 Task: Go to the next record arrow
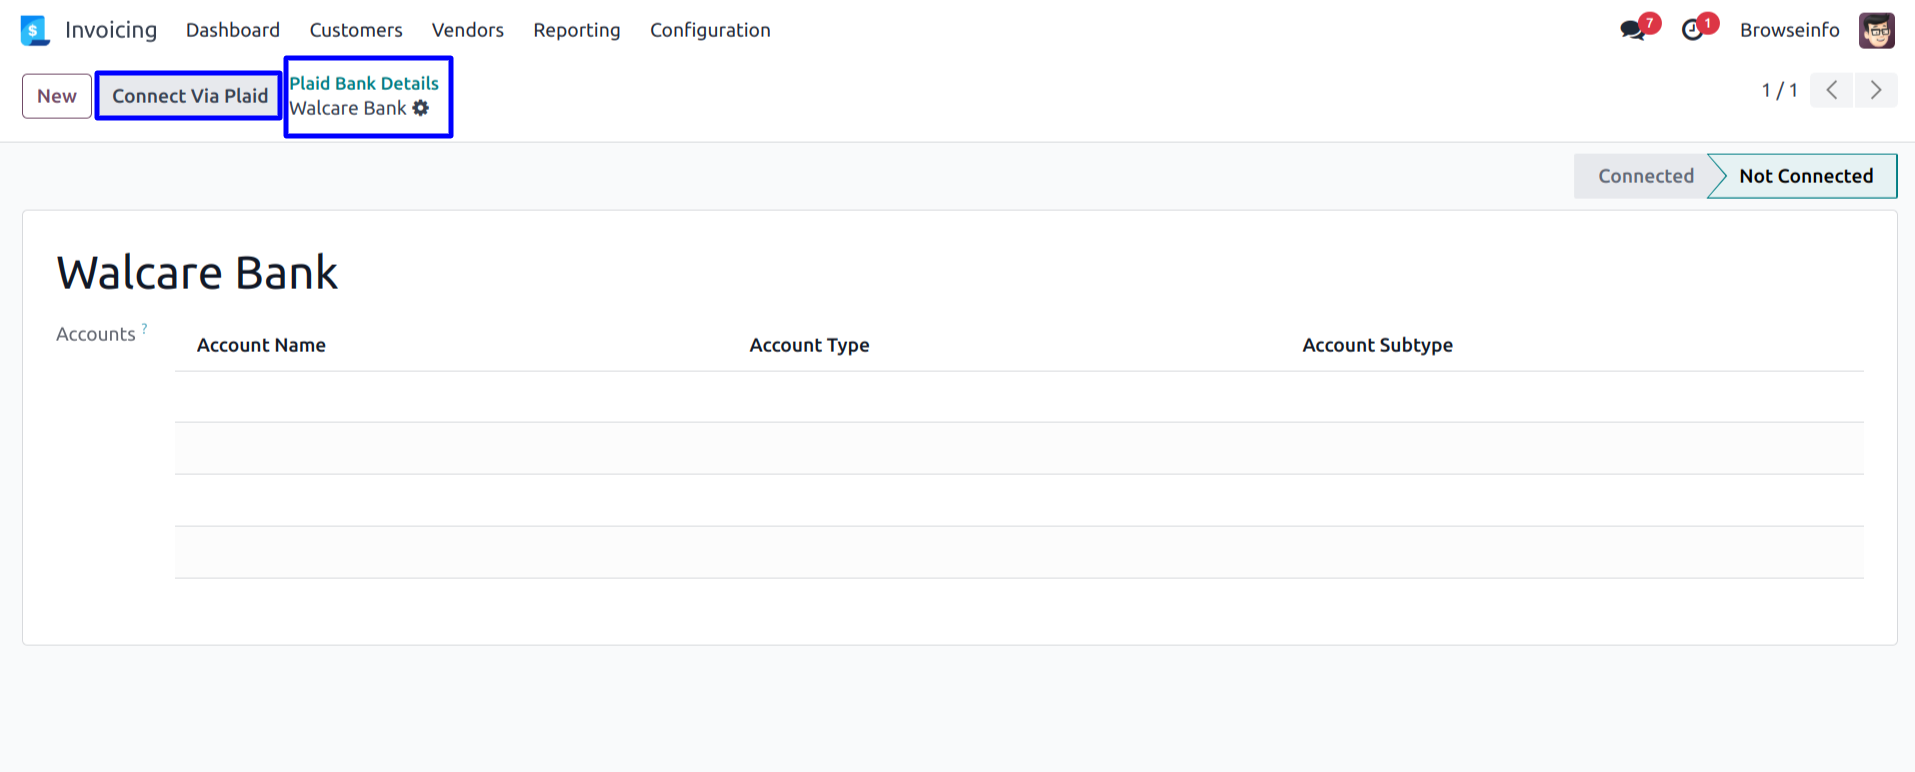point(1875,90)
